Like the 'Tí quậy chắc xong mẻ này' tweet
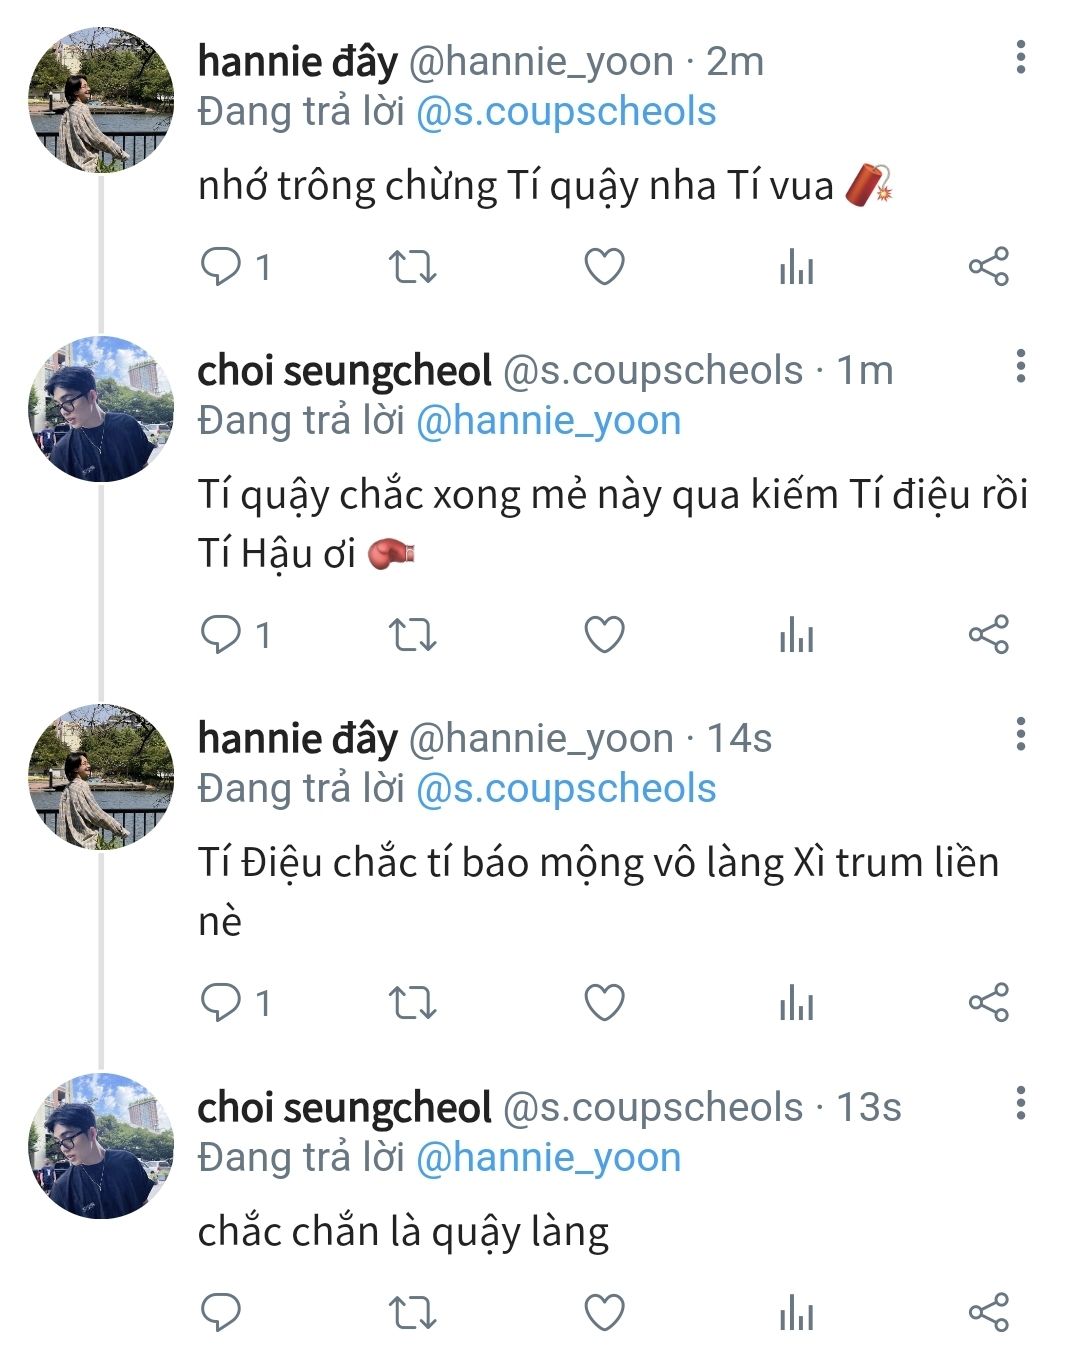The width and height of the screenshot is (1080, 1353). tap(604, 635)
